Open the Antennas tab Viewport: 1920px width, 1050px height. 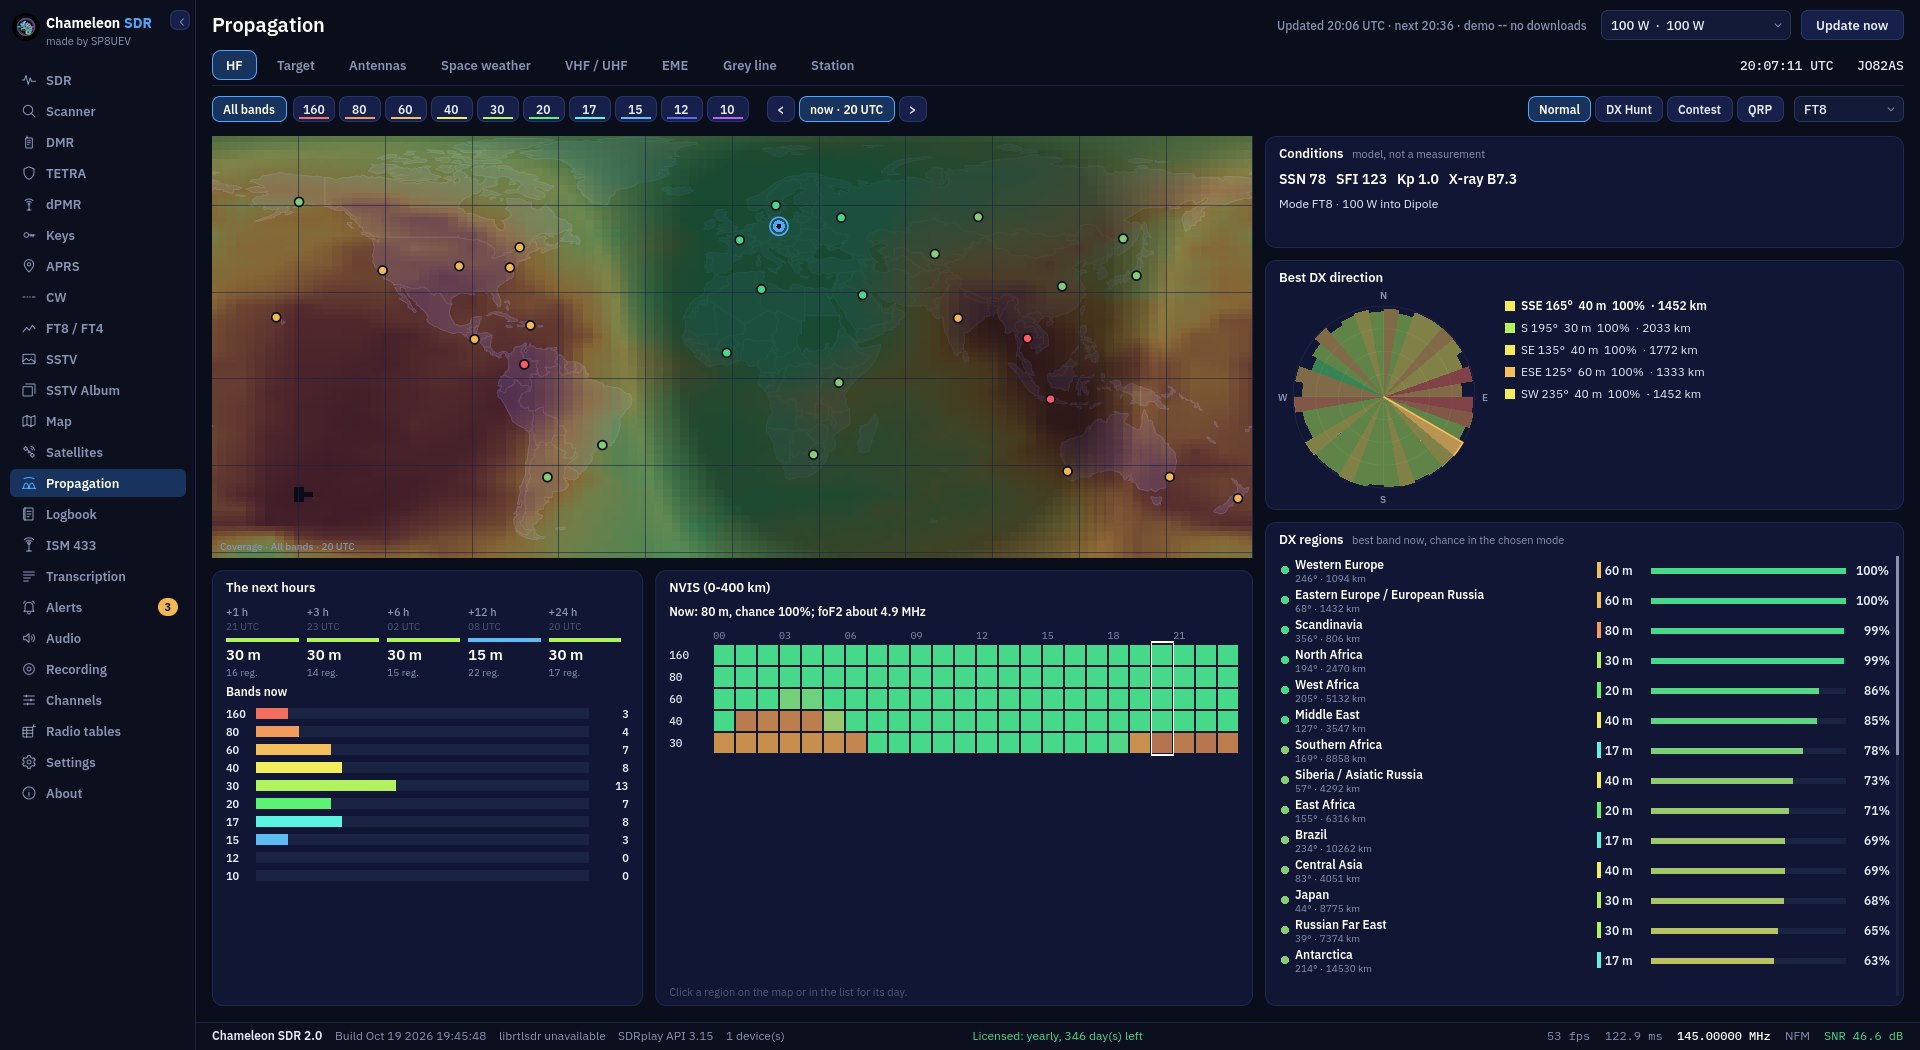[x=378, y=65]
